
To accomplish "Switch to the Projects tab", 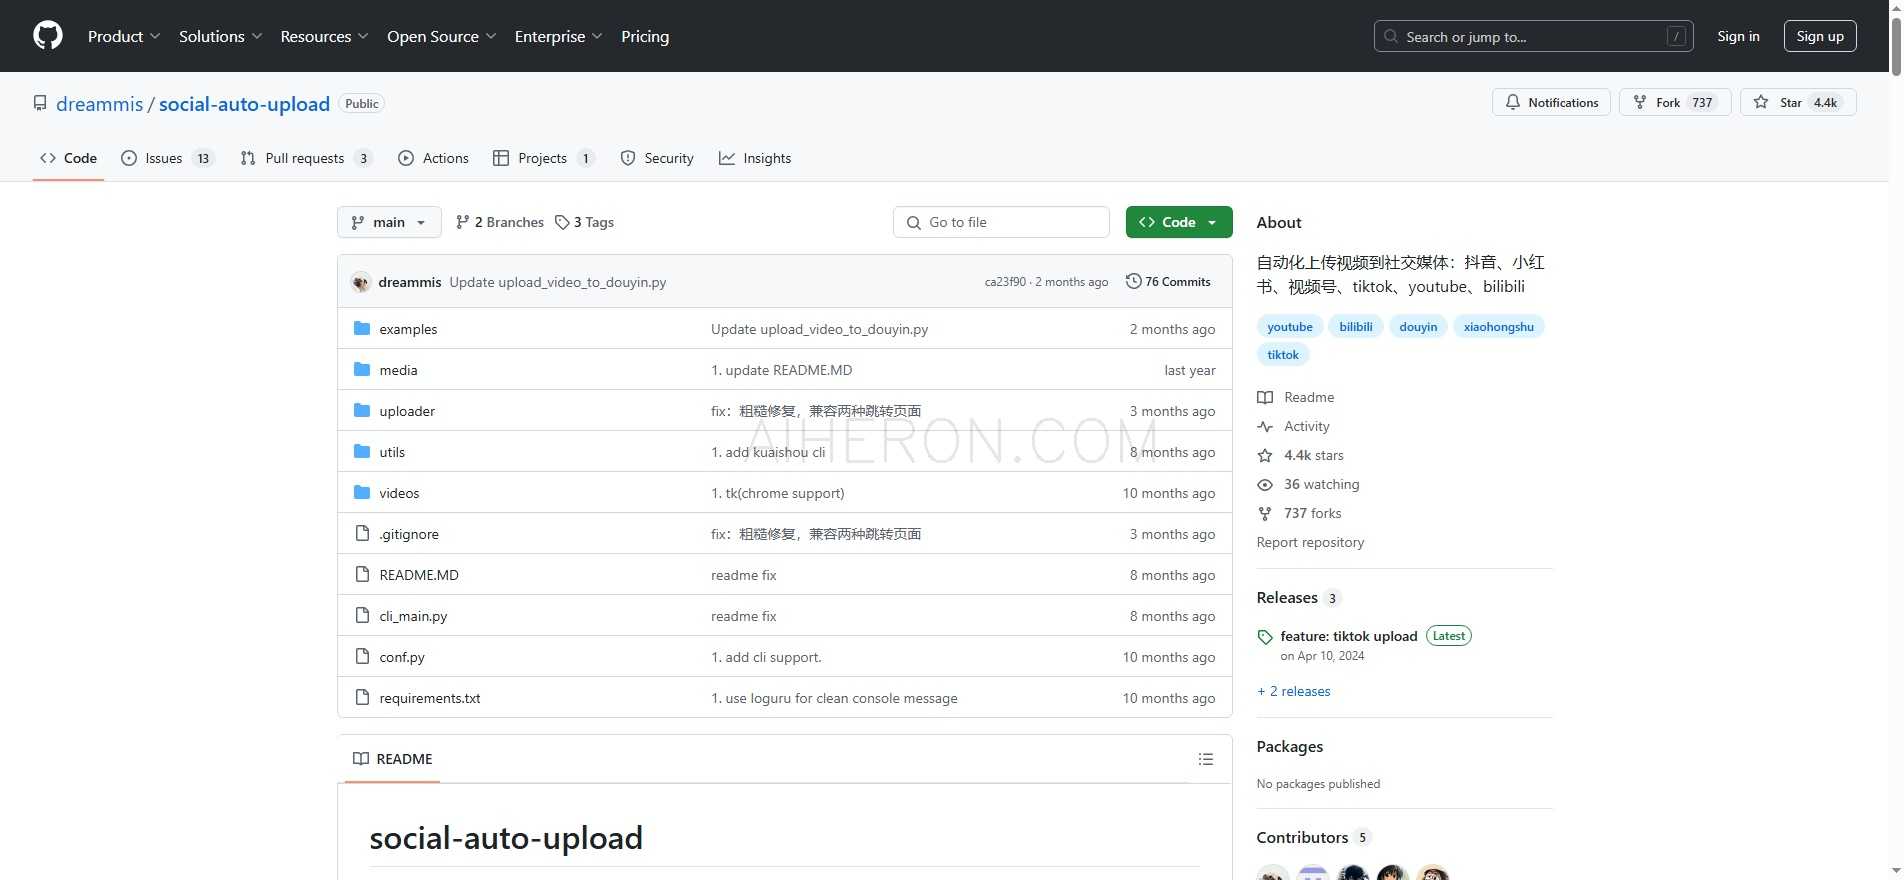I will pyautogui.click(x=544, y=158).
